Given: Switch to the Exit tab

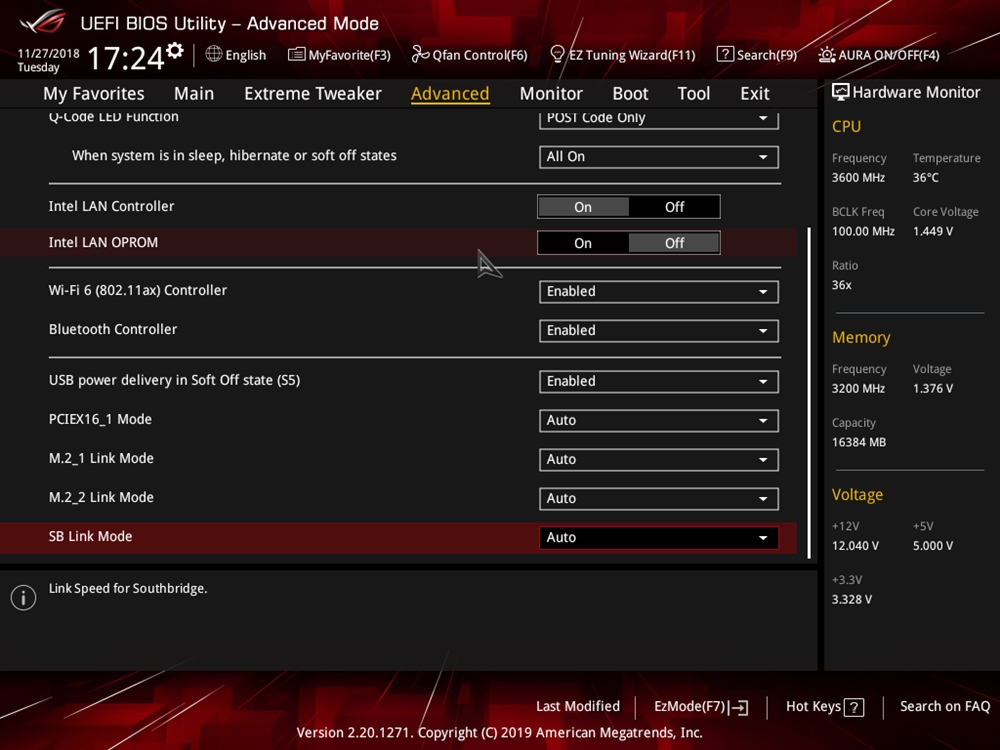Looking at the screenshot, I should 754,94.
